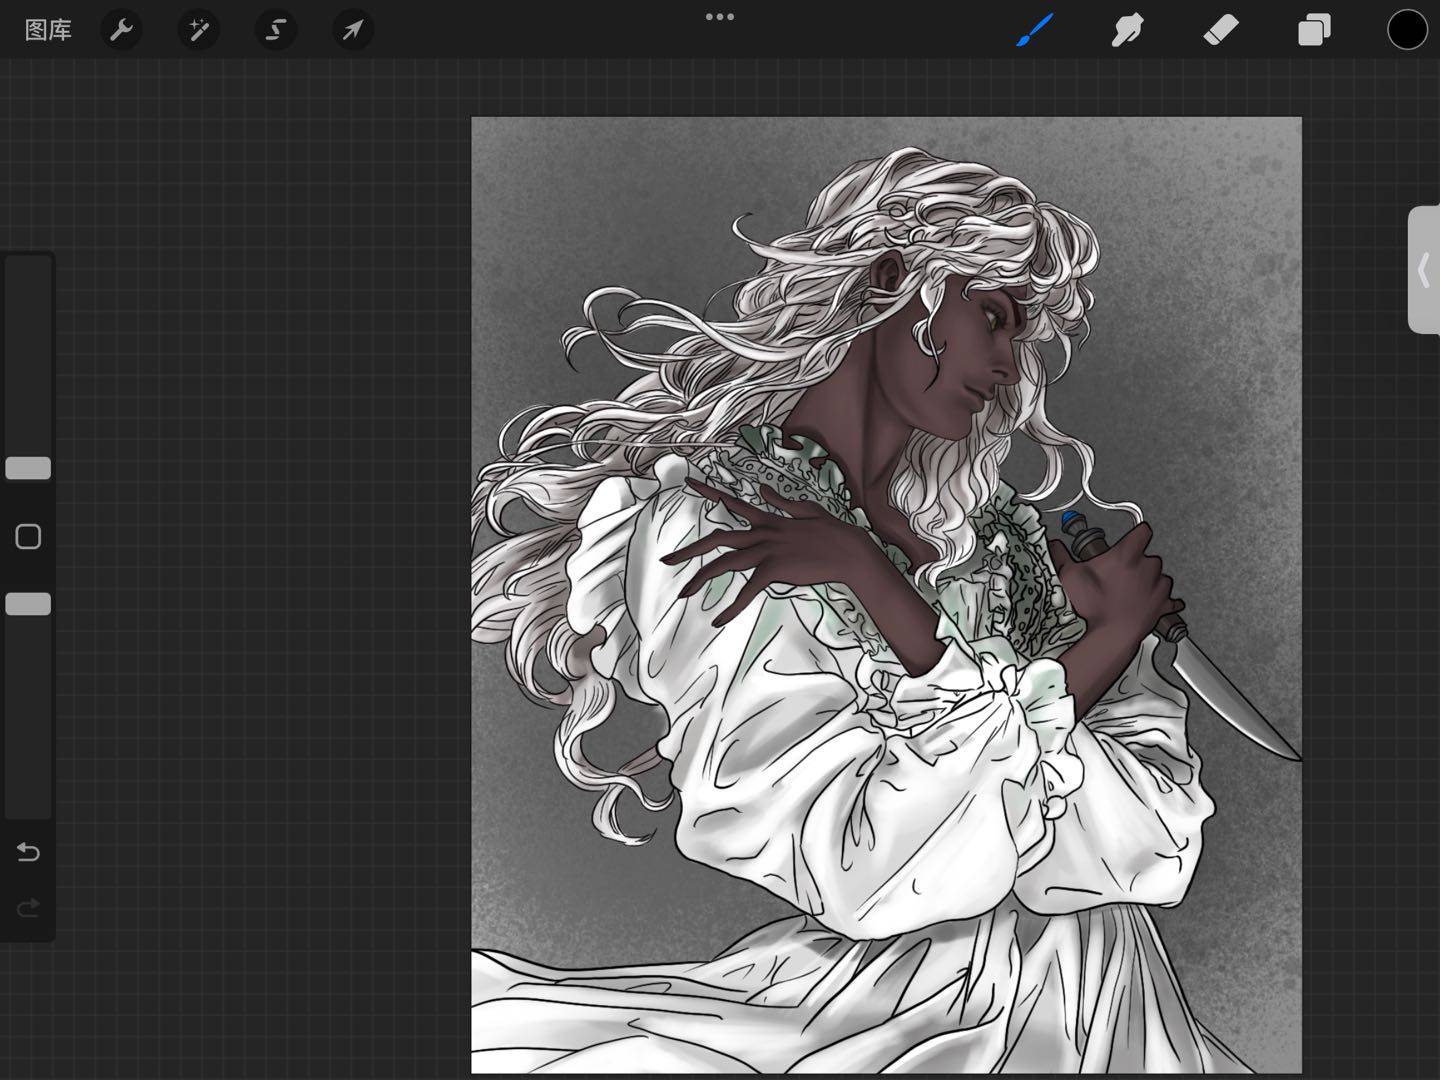Activate the Transform arrow tool
Image resolution: width=1440 pixels, height=1080 pixels.
(x=352, y=30)
